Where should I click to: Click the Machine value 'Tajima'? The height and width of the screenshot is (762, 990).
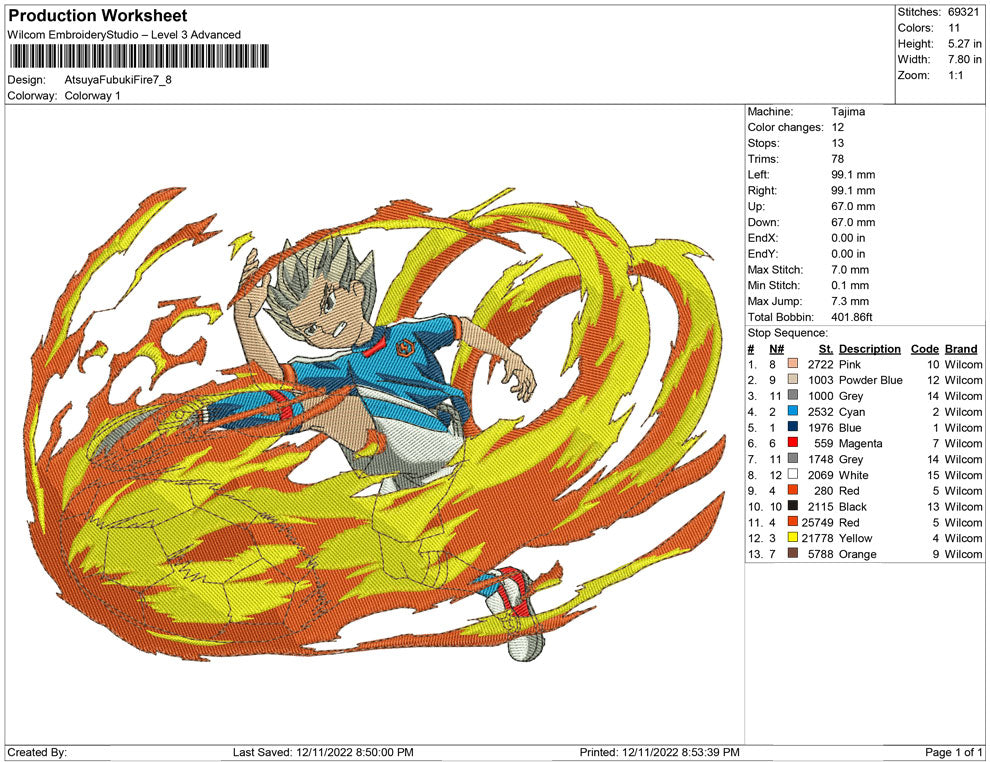pyautogui.click(x=848, y=111)
